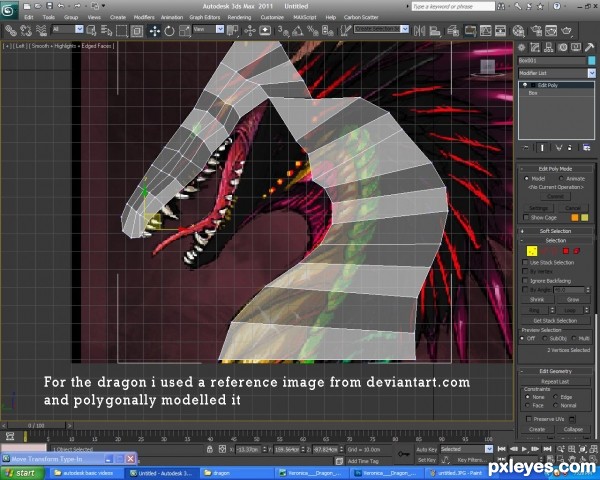Click the Shrink selection button
The width and height of the screenshot is (600, 480).
pos(537,299)
